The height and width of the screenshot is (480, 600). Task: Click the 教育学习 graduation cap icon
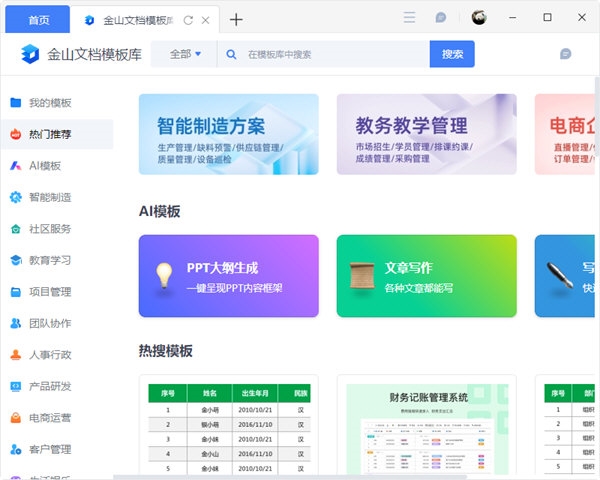pos(16,260)
